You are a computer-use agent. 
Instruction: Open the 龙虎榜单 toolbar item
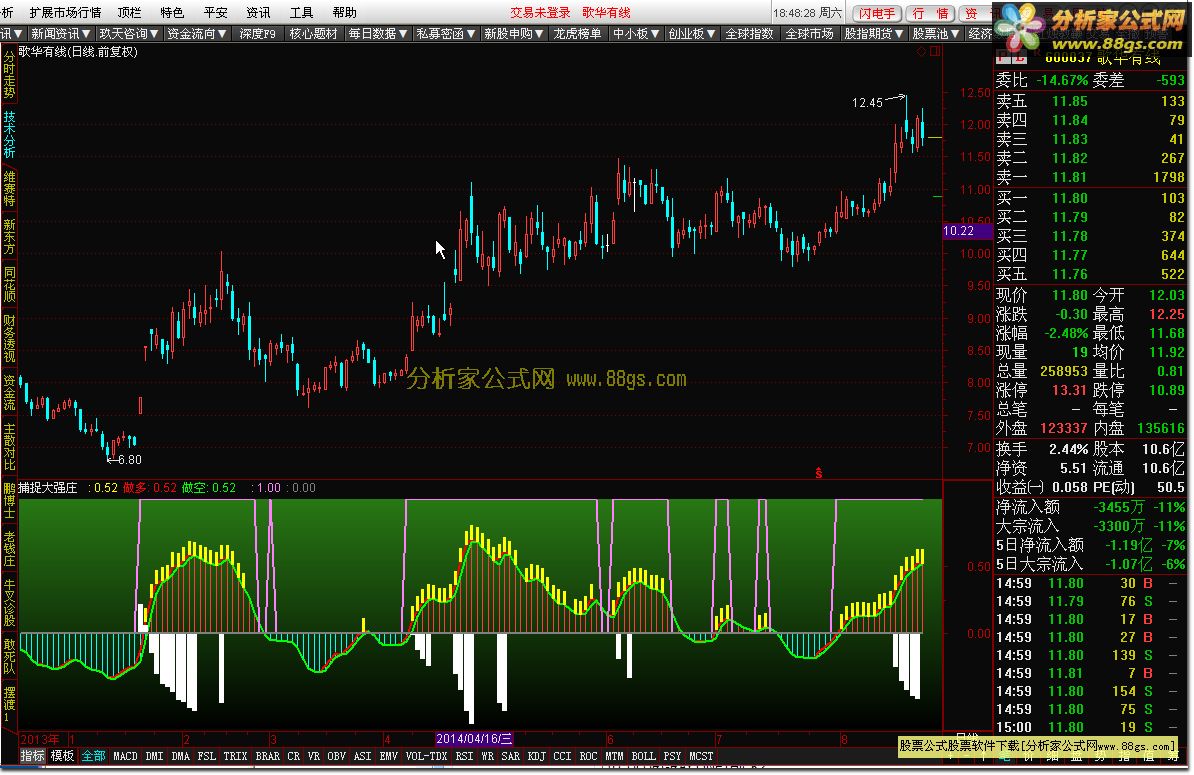coord(577,33)
